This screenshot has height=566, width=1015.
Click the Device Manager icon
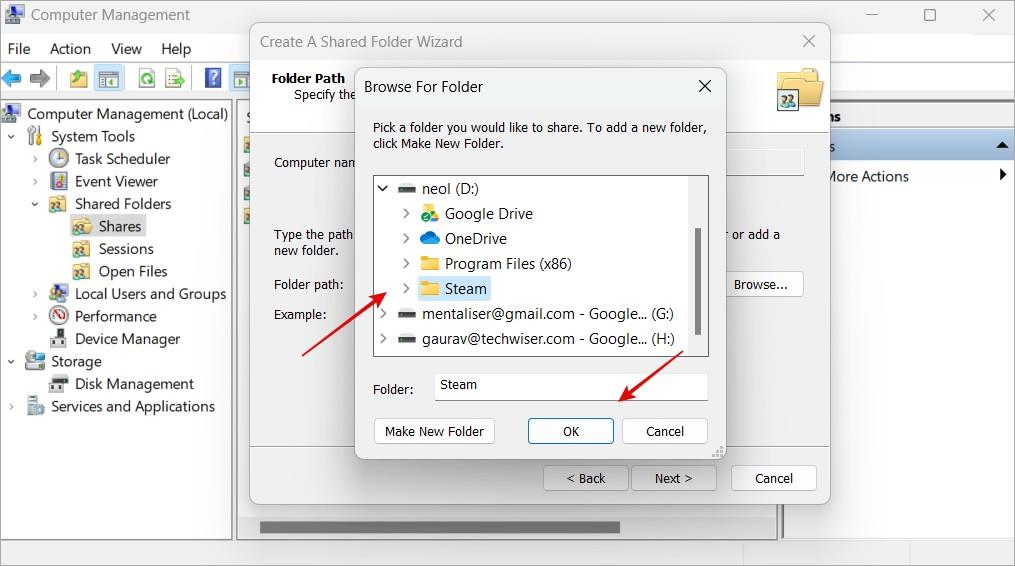[x=58, y=338]
